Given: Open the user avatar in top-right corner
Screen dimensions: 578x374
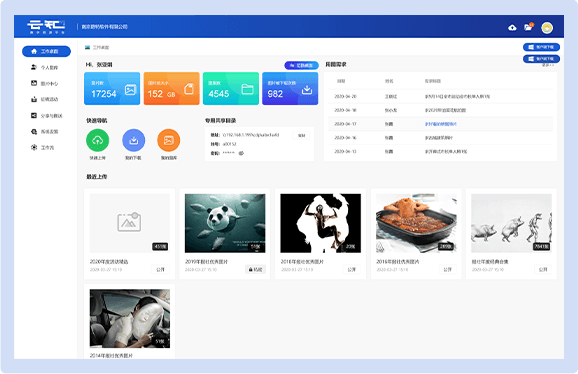Looking at the screenshot, I should [x=547, y=28].
